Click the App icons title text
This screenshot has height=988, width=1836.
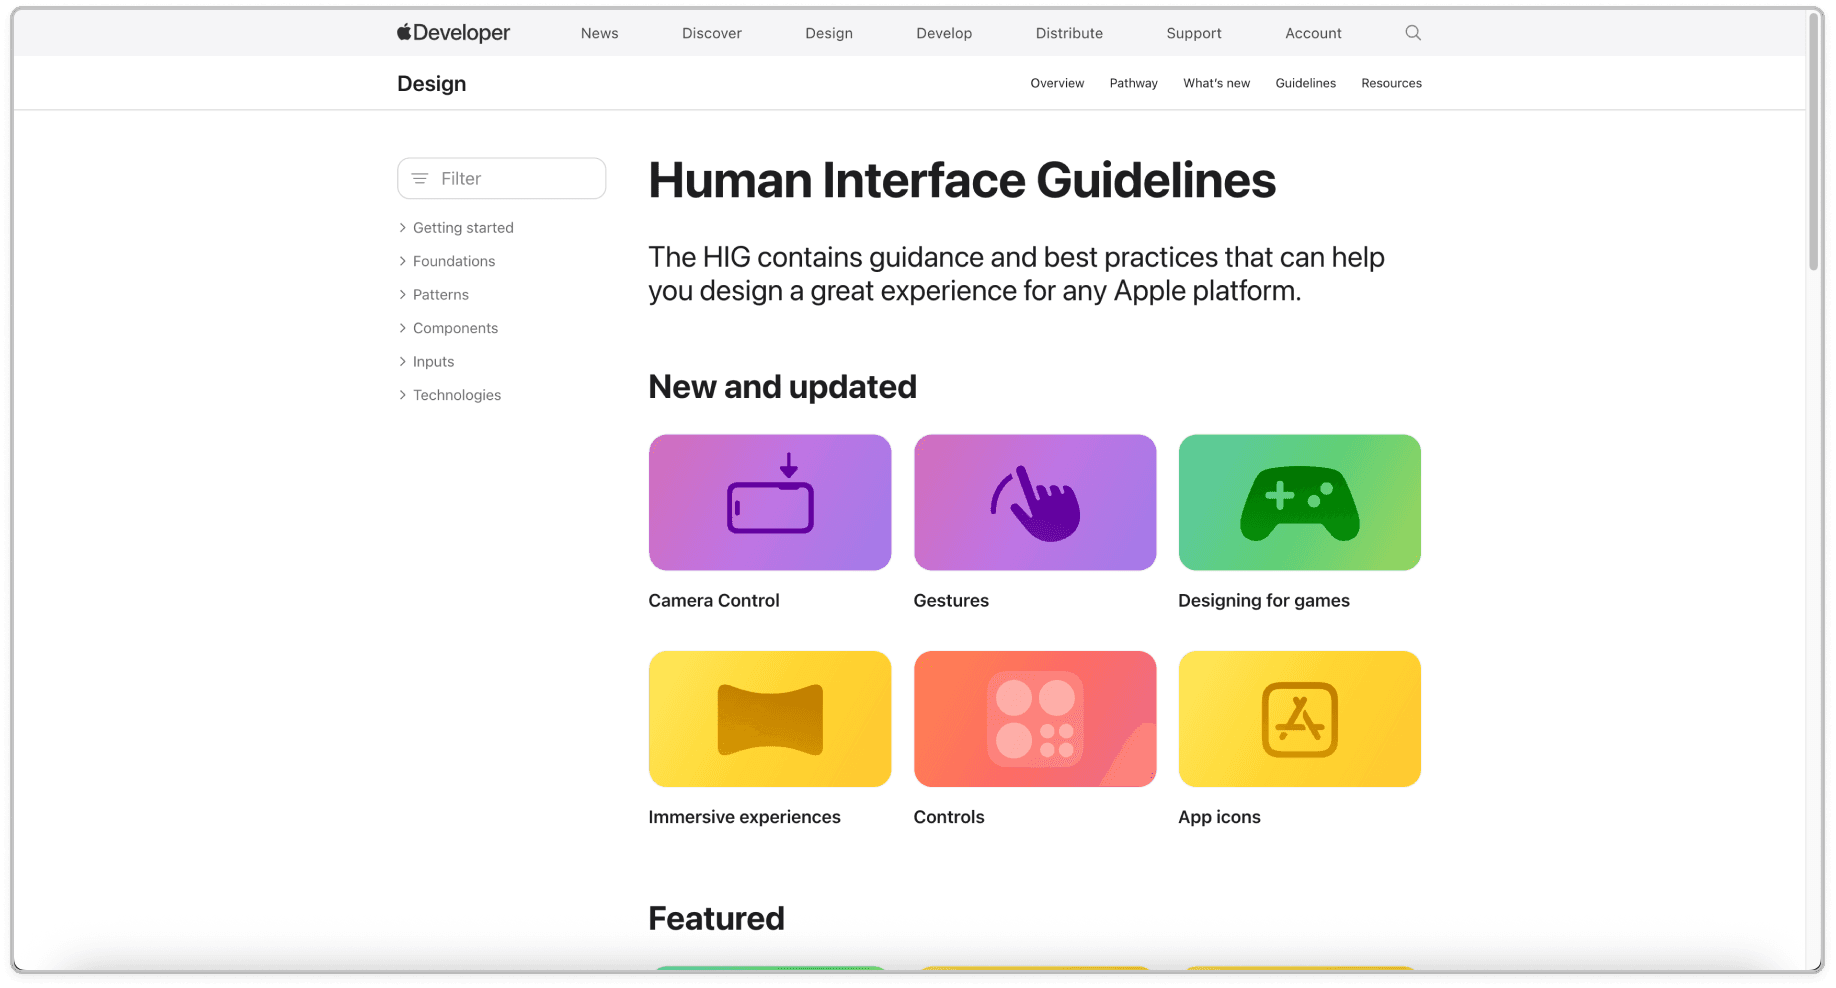[x=1220, y=817]
